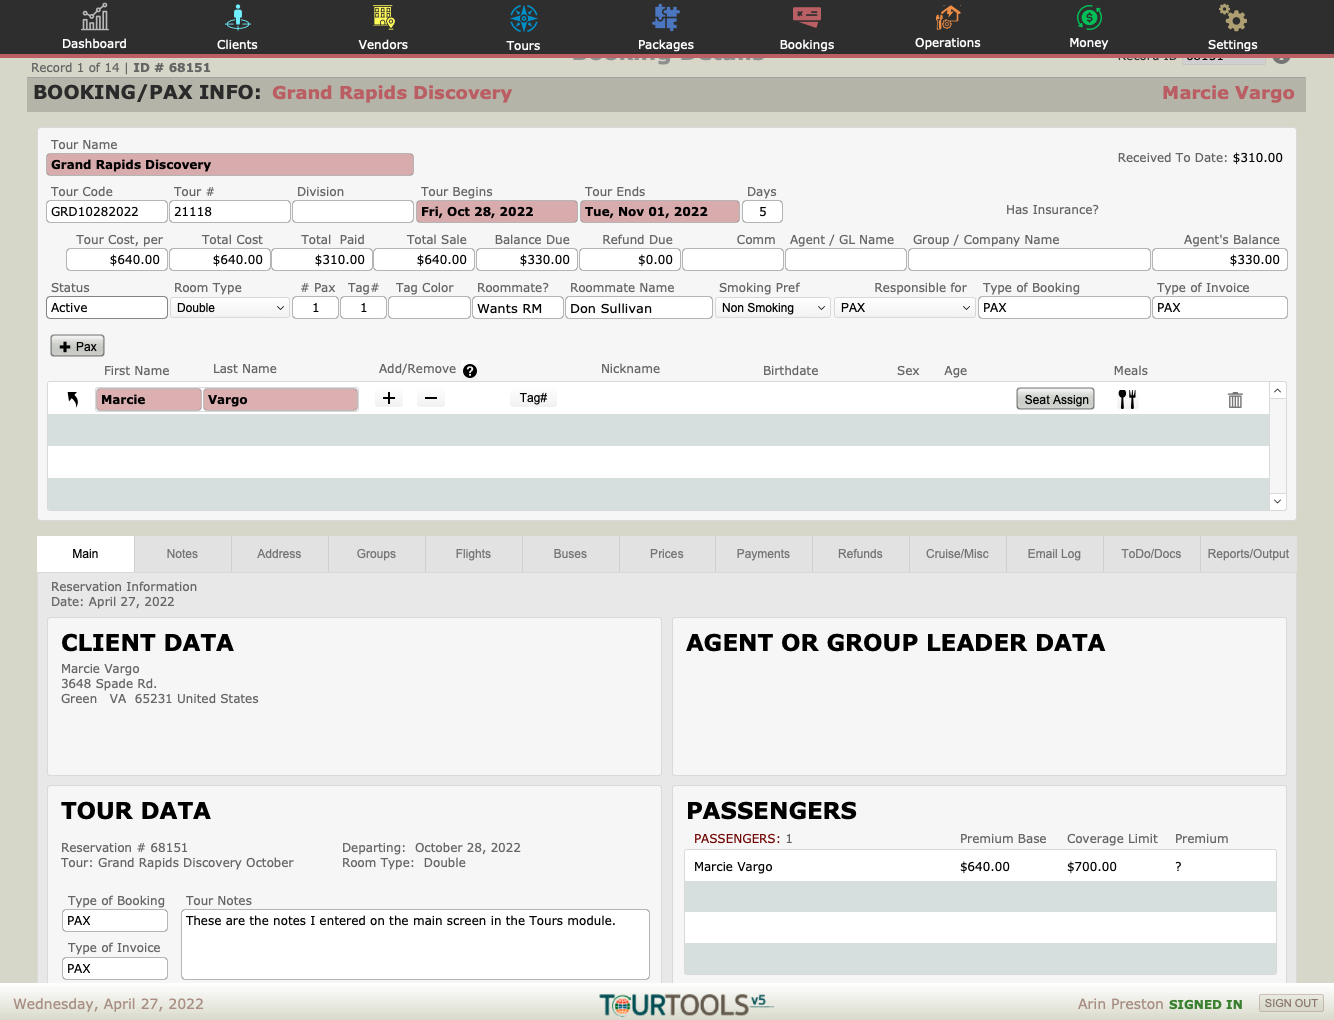Click the Last Name field Vargo
The image size is (1334, 1020).
point(281,400)
